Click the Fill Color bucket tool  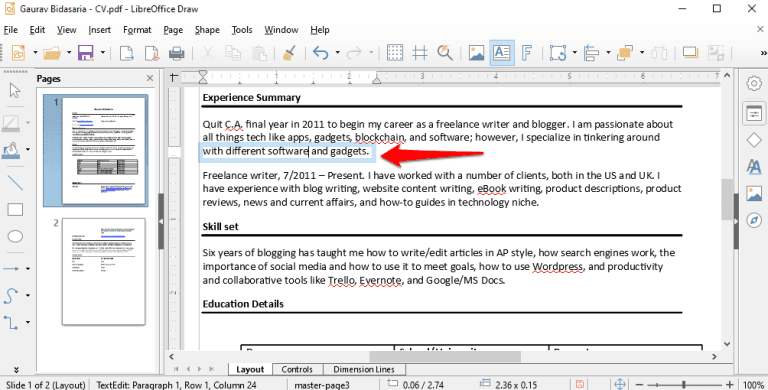tap(11, 149)
